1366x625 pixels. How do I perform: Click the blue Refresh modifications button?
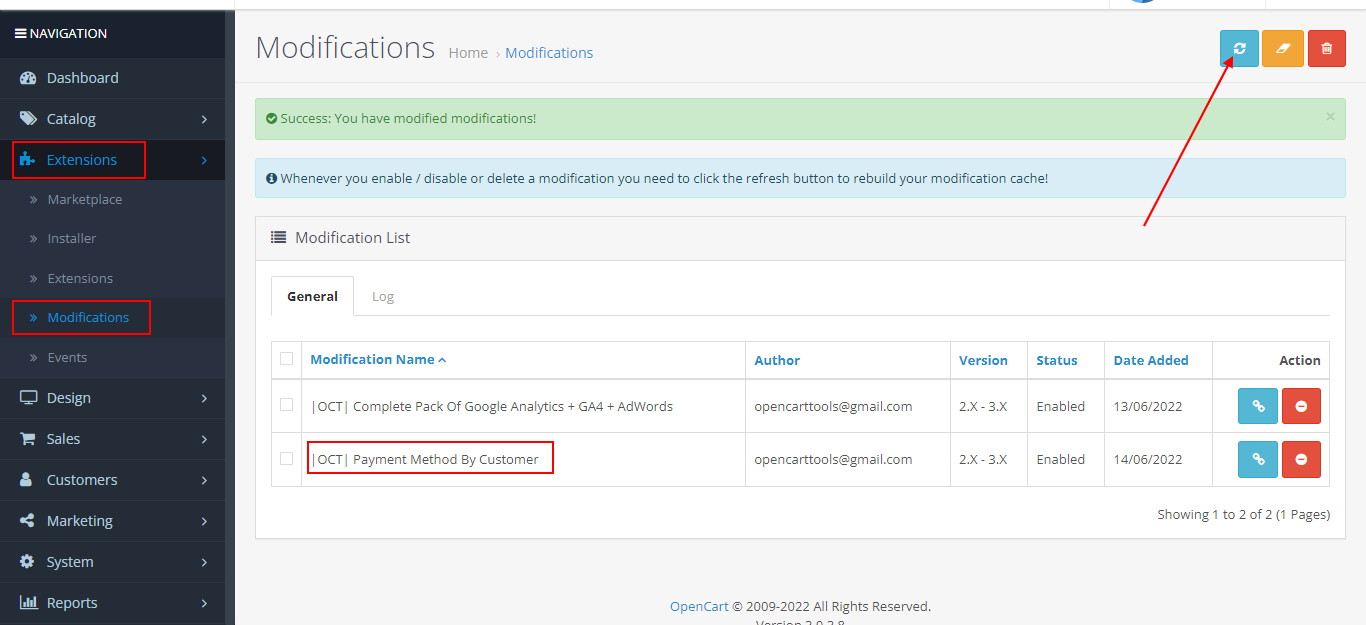click(x=1239, y=48)
